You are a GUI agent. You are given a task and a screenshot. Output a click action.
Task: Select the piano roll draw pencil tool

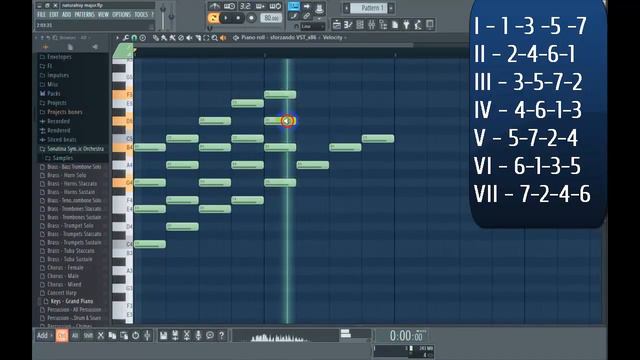pyautogui.click(x=156, y=38)
